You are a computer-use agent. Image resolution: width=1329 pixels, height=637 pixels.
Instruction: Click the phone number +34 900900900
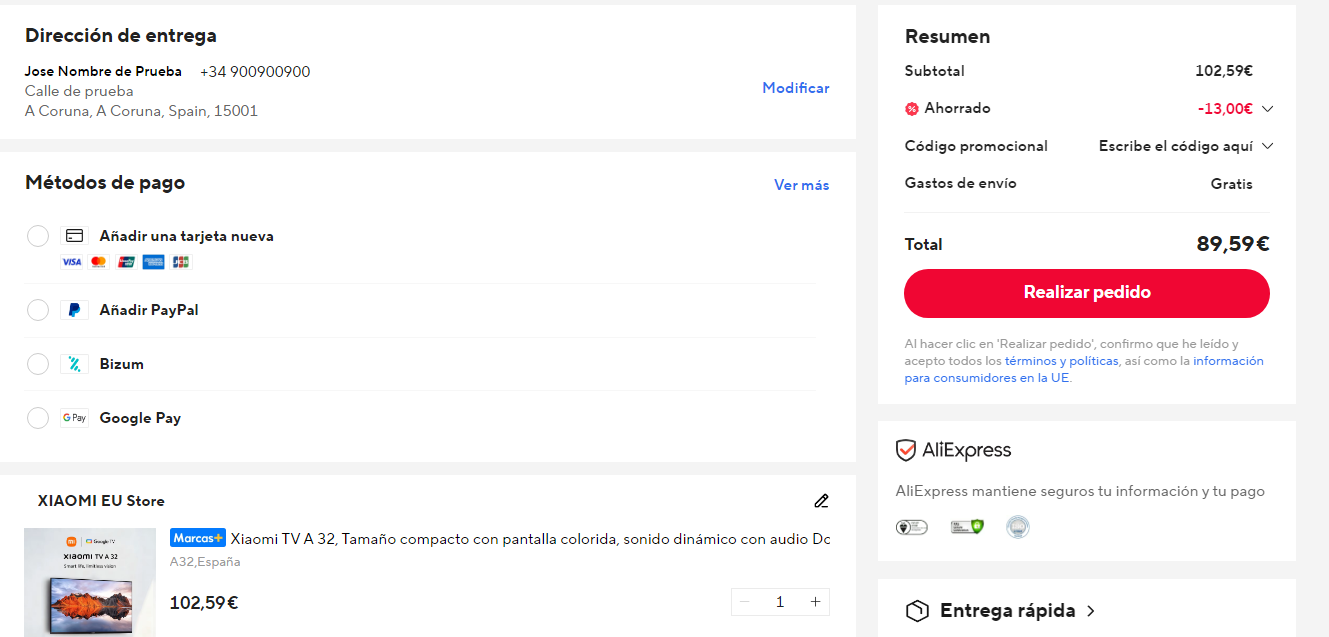(x=255, y=72)
